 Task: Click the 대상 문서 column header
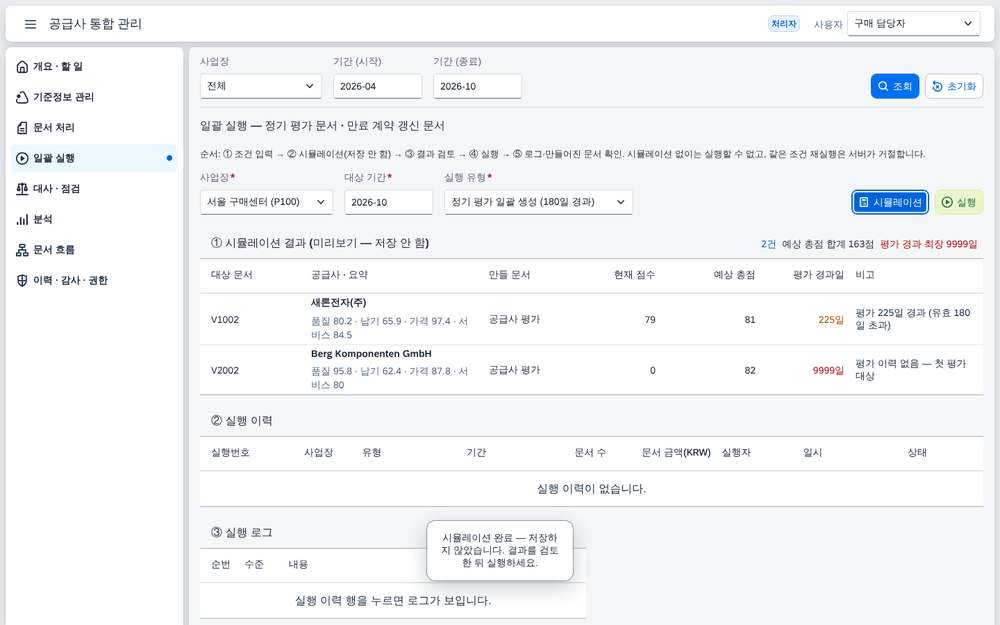(232, 275)
